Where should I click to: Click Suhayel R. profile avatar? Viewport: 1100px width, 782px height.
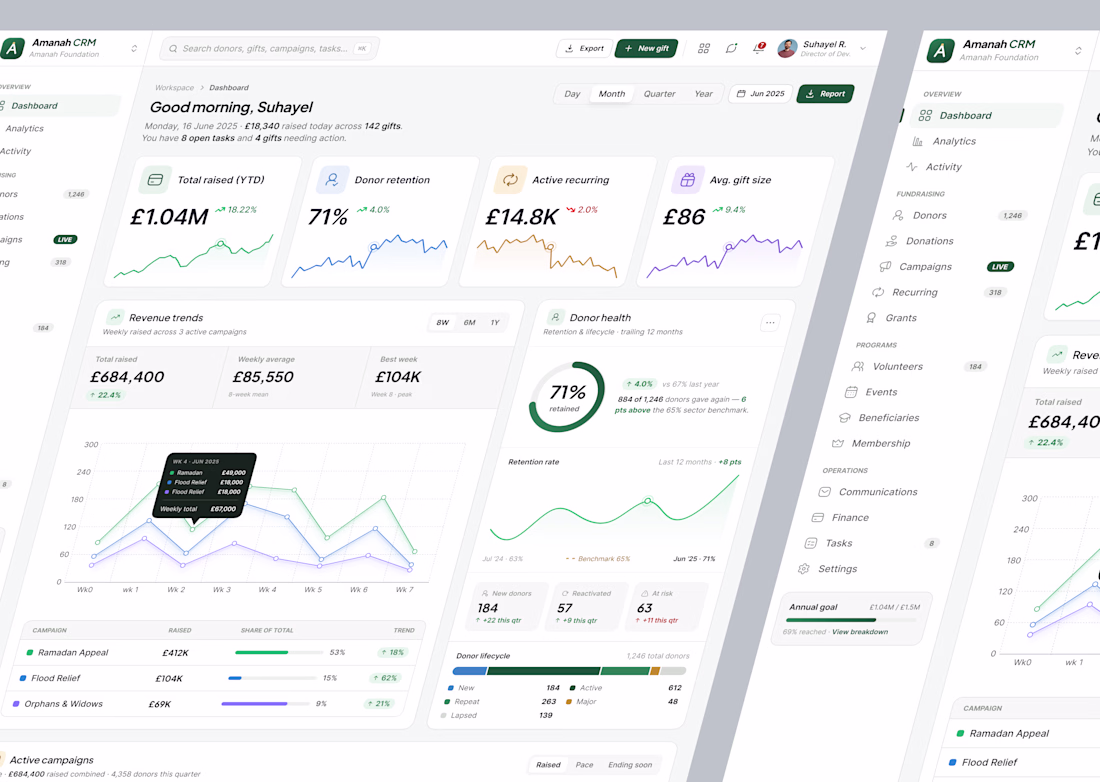click(787, 48)
